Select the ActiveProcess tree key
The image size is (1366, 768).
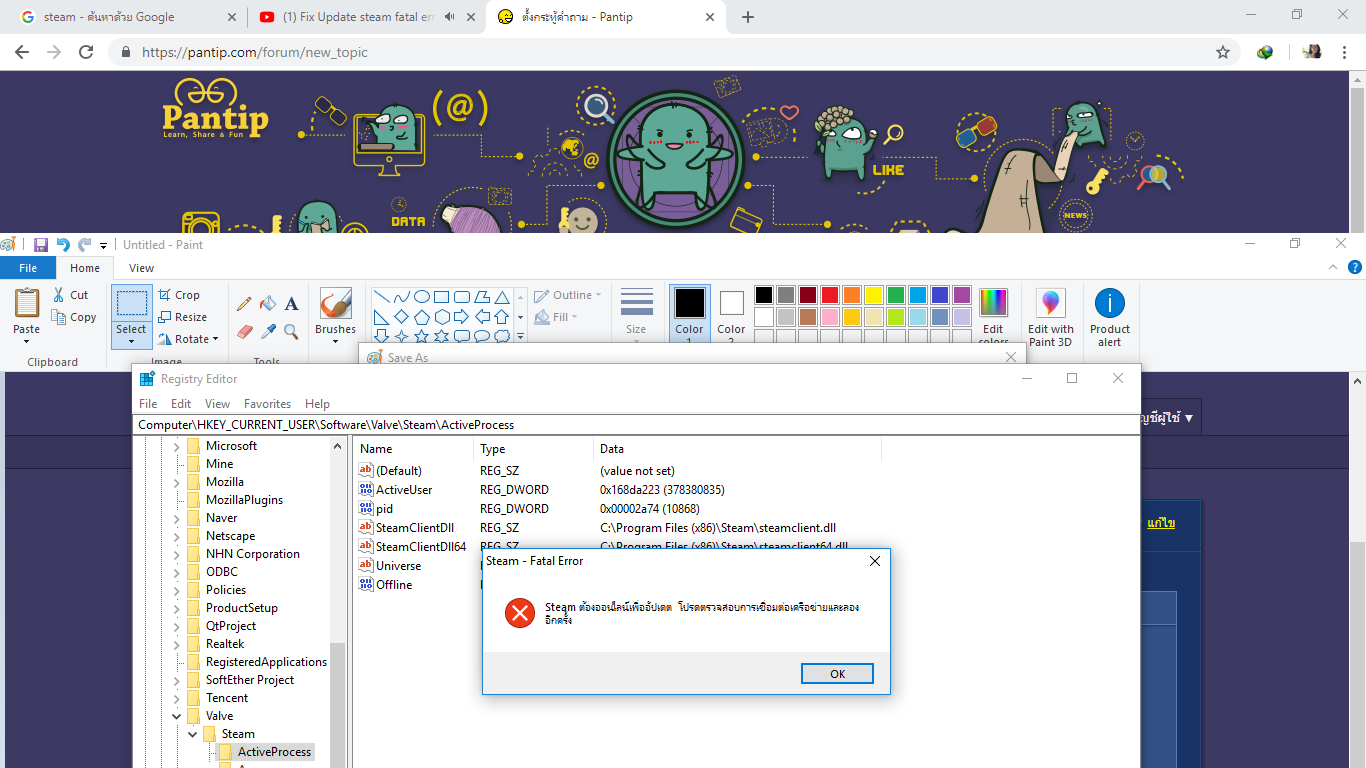tap(274, 752)
